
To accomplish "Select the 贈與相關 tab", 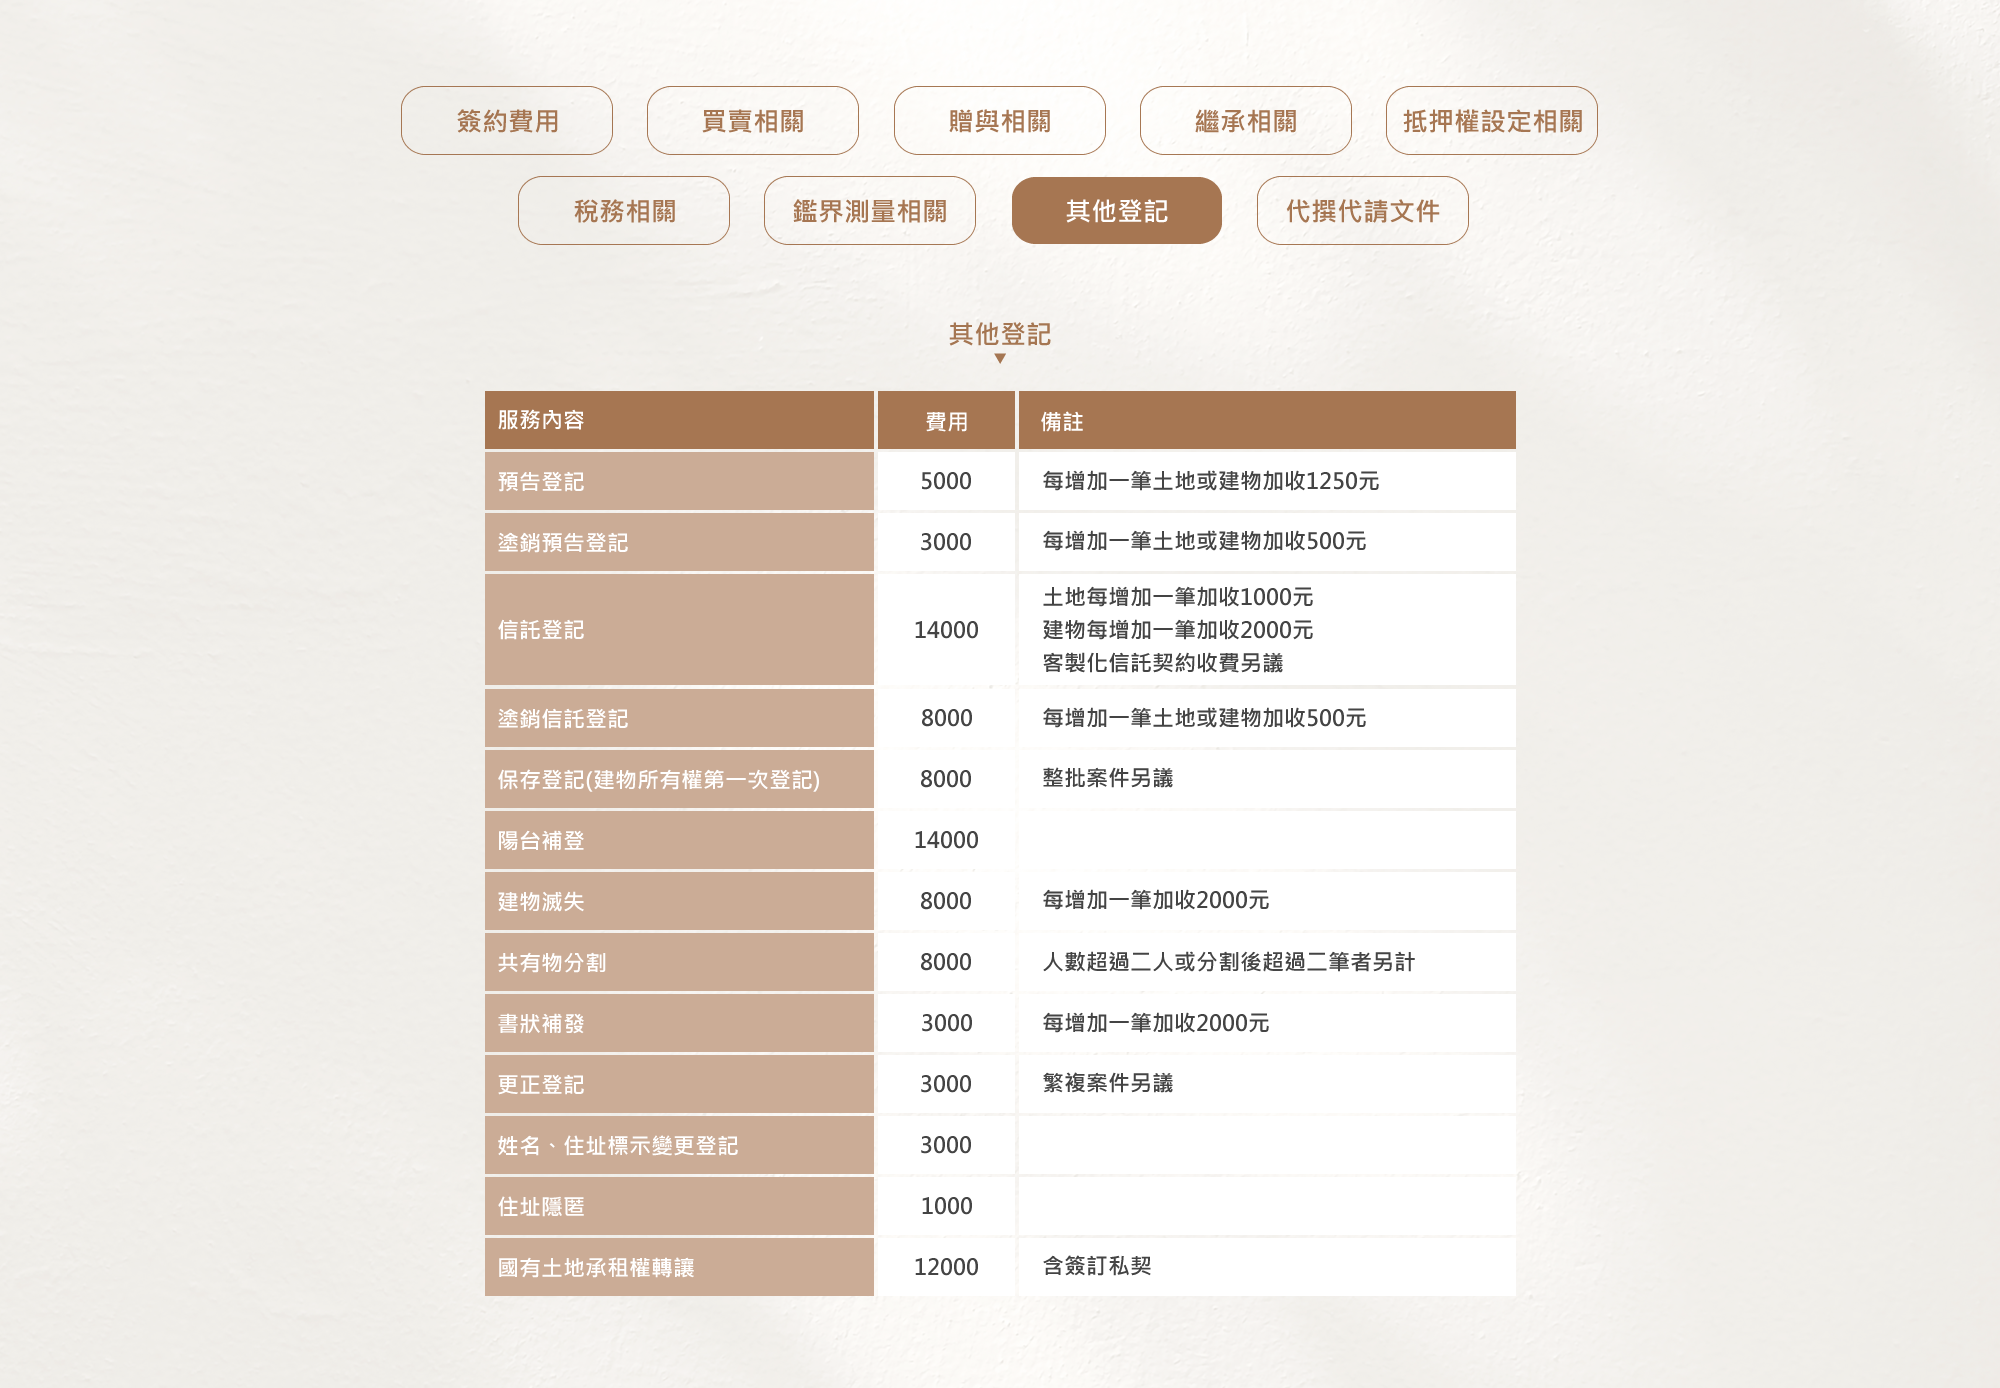I will [x=999, y=121].
